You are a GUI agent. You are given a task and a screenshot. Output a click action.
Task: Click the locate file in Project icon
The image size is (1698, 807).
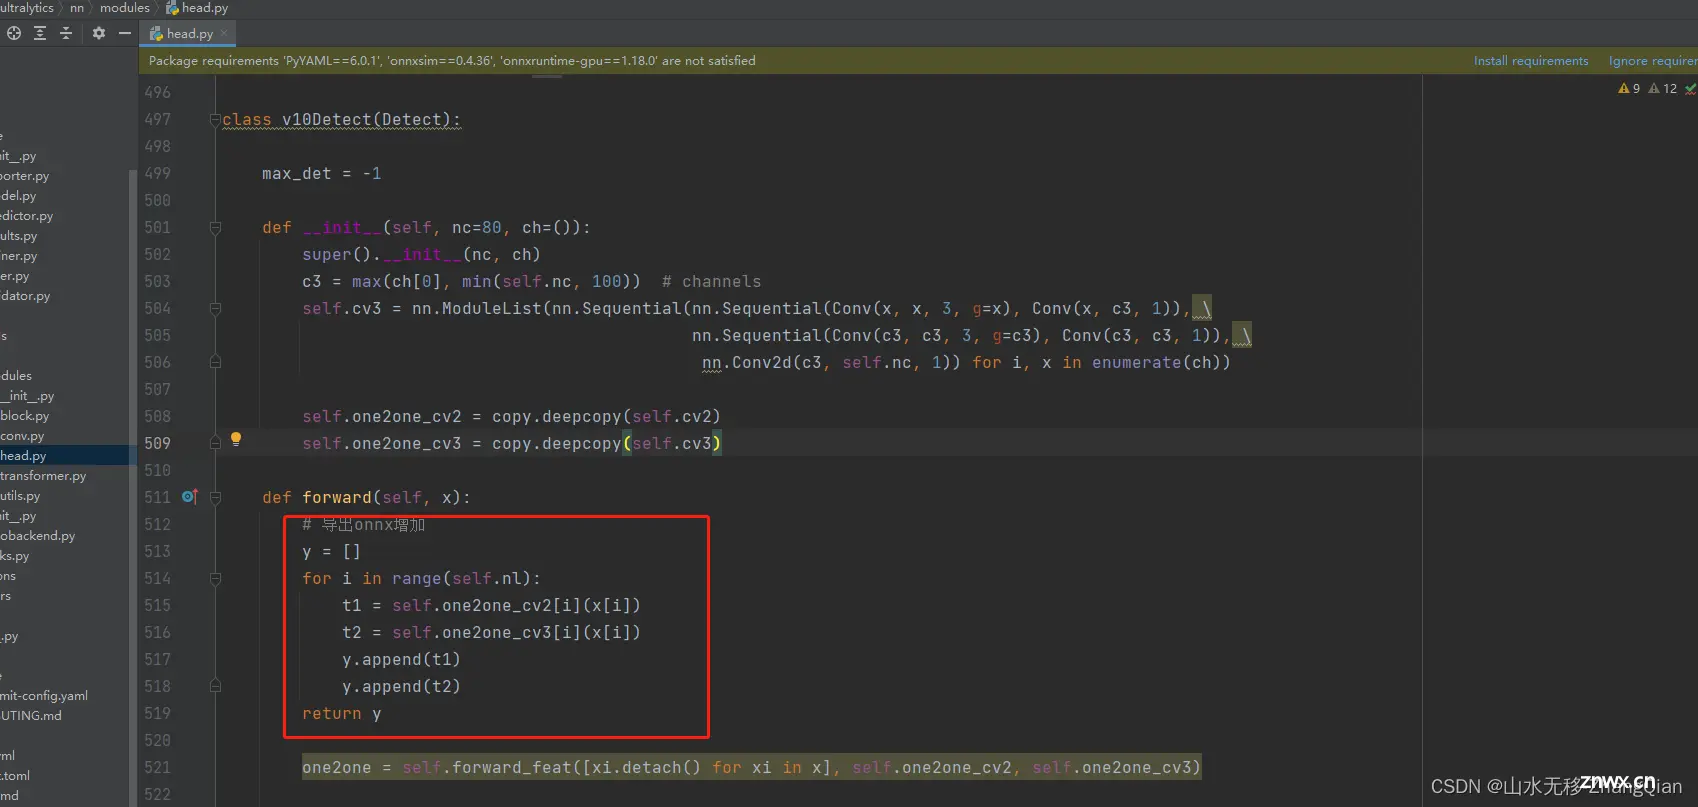click(x=14, y=33)
